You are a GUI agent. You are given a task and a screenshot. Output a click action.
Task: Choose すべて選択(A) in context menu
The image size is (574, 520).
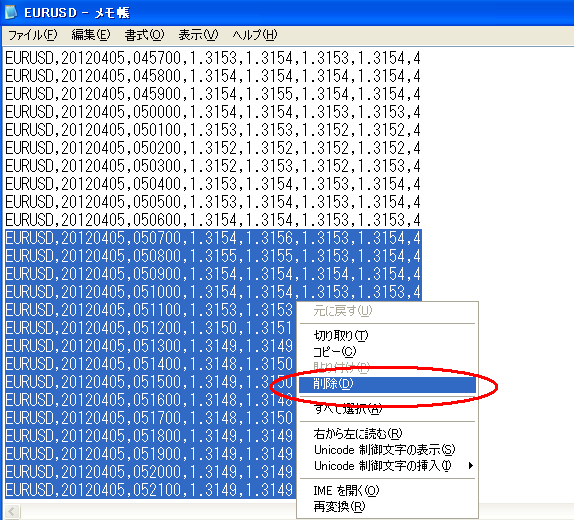coord(387,408)
